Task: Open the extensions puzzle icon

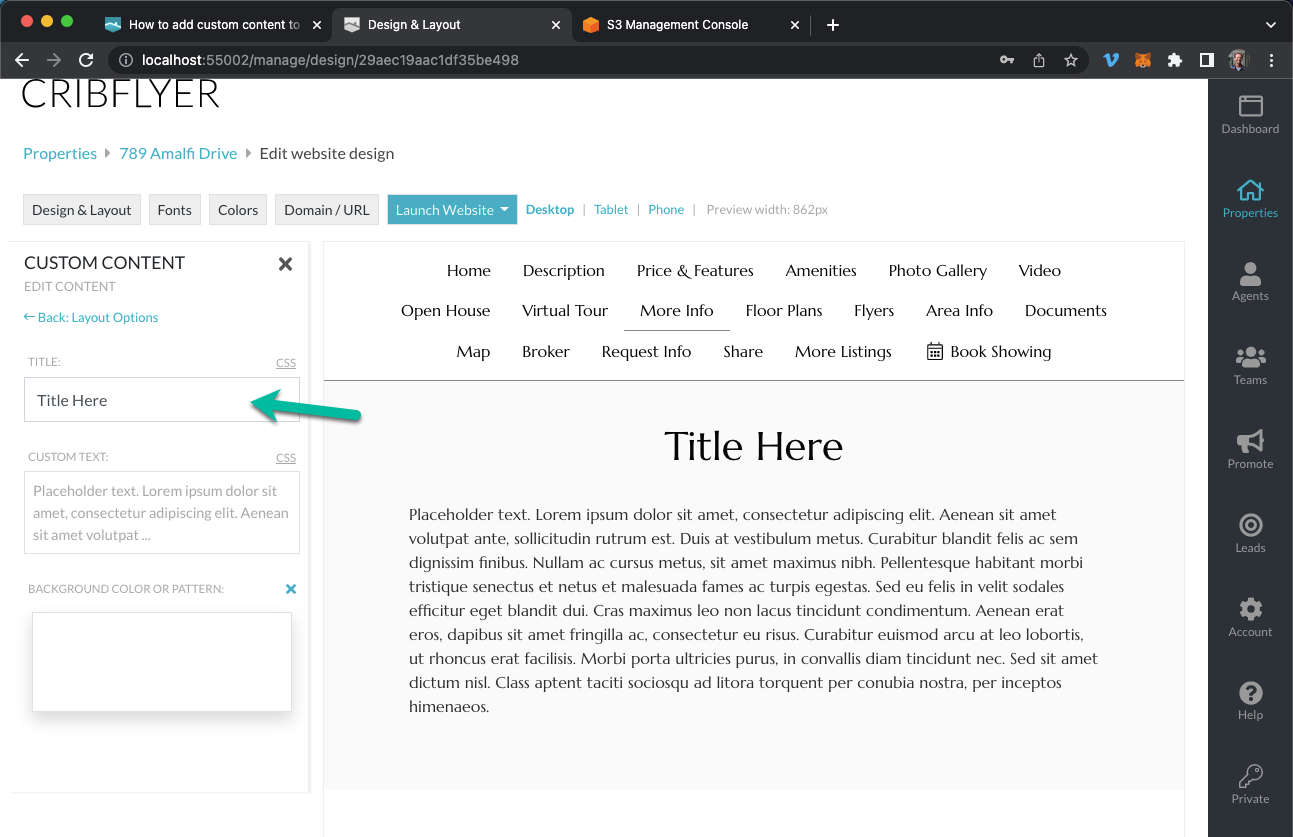Action: (x=1175, y=60)
